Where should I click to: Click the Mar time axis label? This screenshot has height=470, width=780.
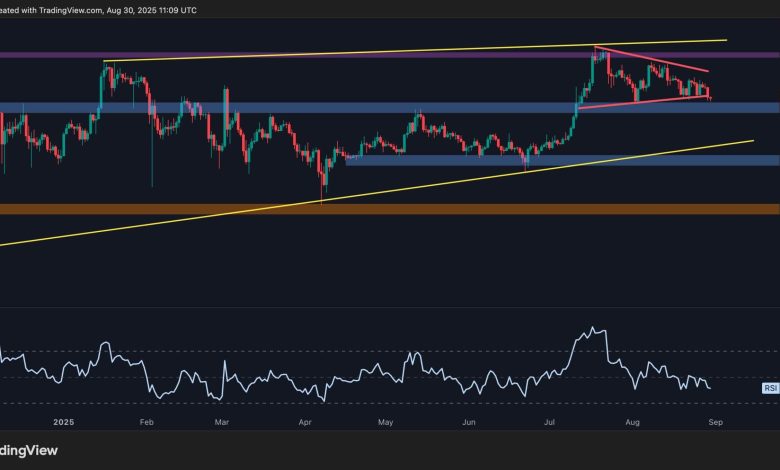tap(222, 422)
